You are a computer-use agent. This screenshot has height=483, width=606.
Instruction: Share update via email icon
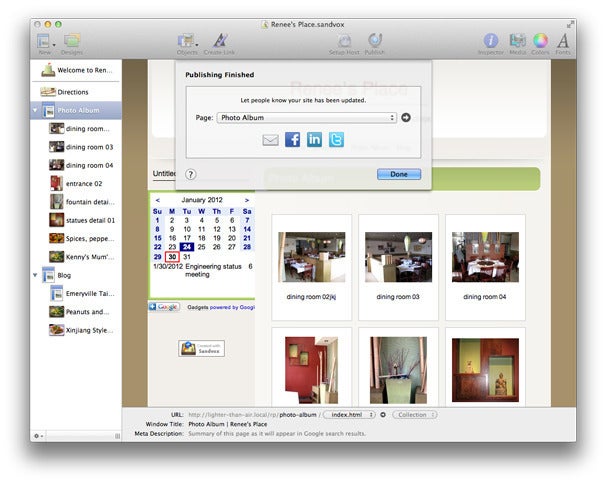click(x=270, y=140)
